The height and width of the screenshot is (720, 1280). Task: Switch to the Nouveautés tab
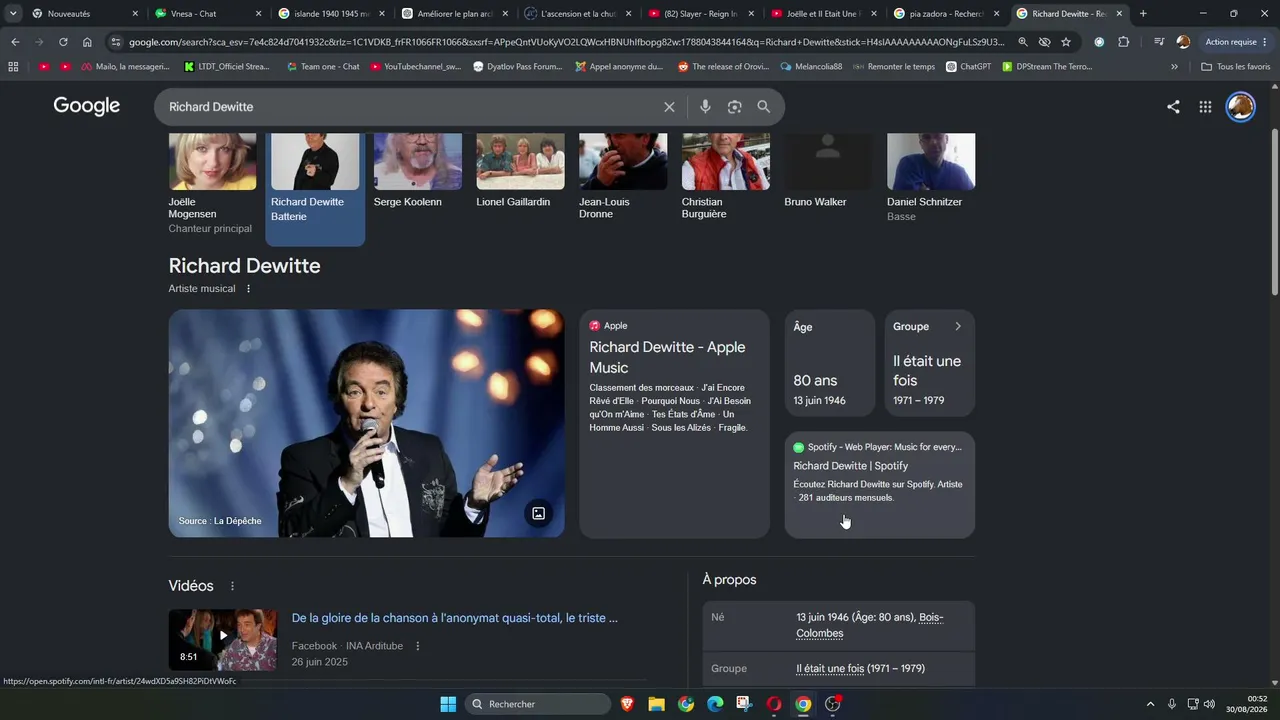[x=84, y=14]
